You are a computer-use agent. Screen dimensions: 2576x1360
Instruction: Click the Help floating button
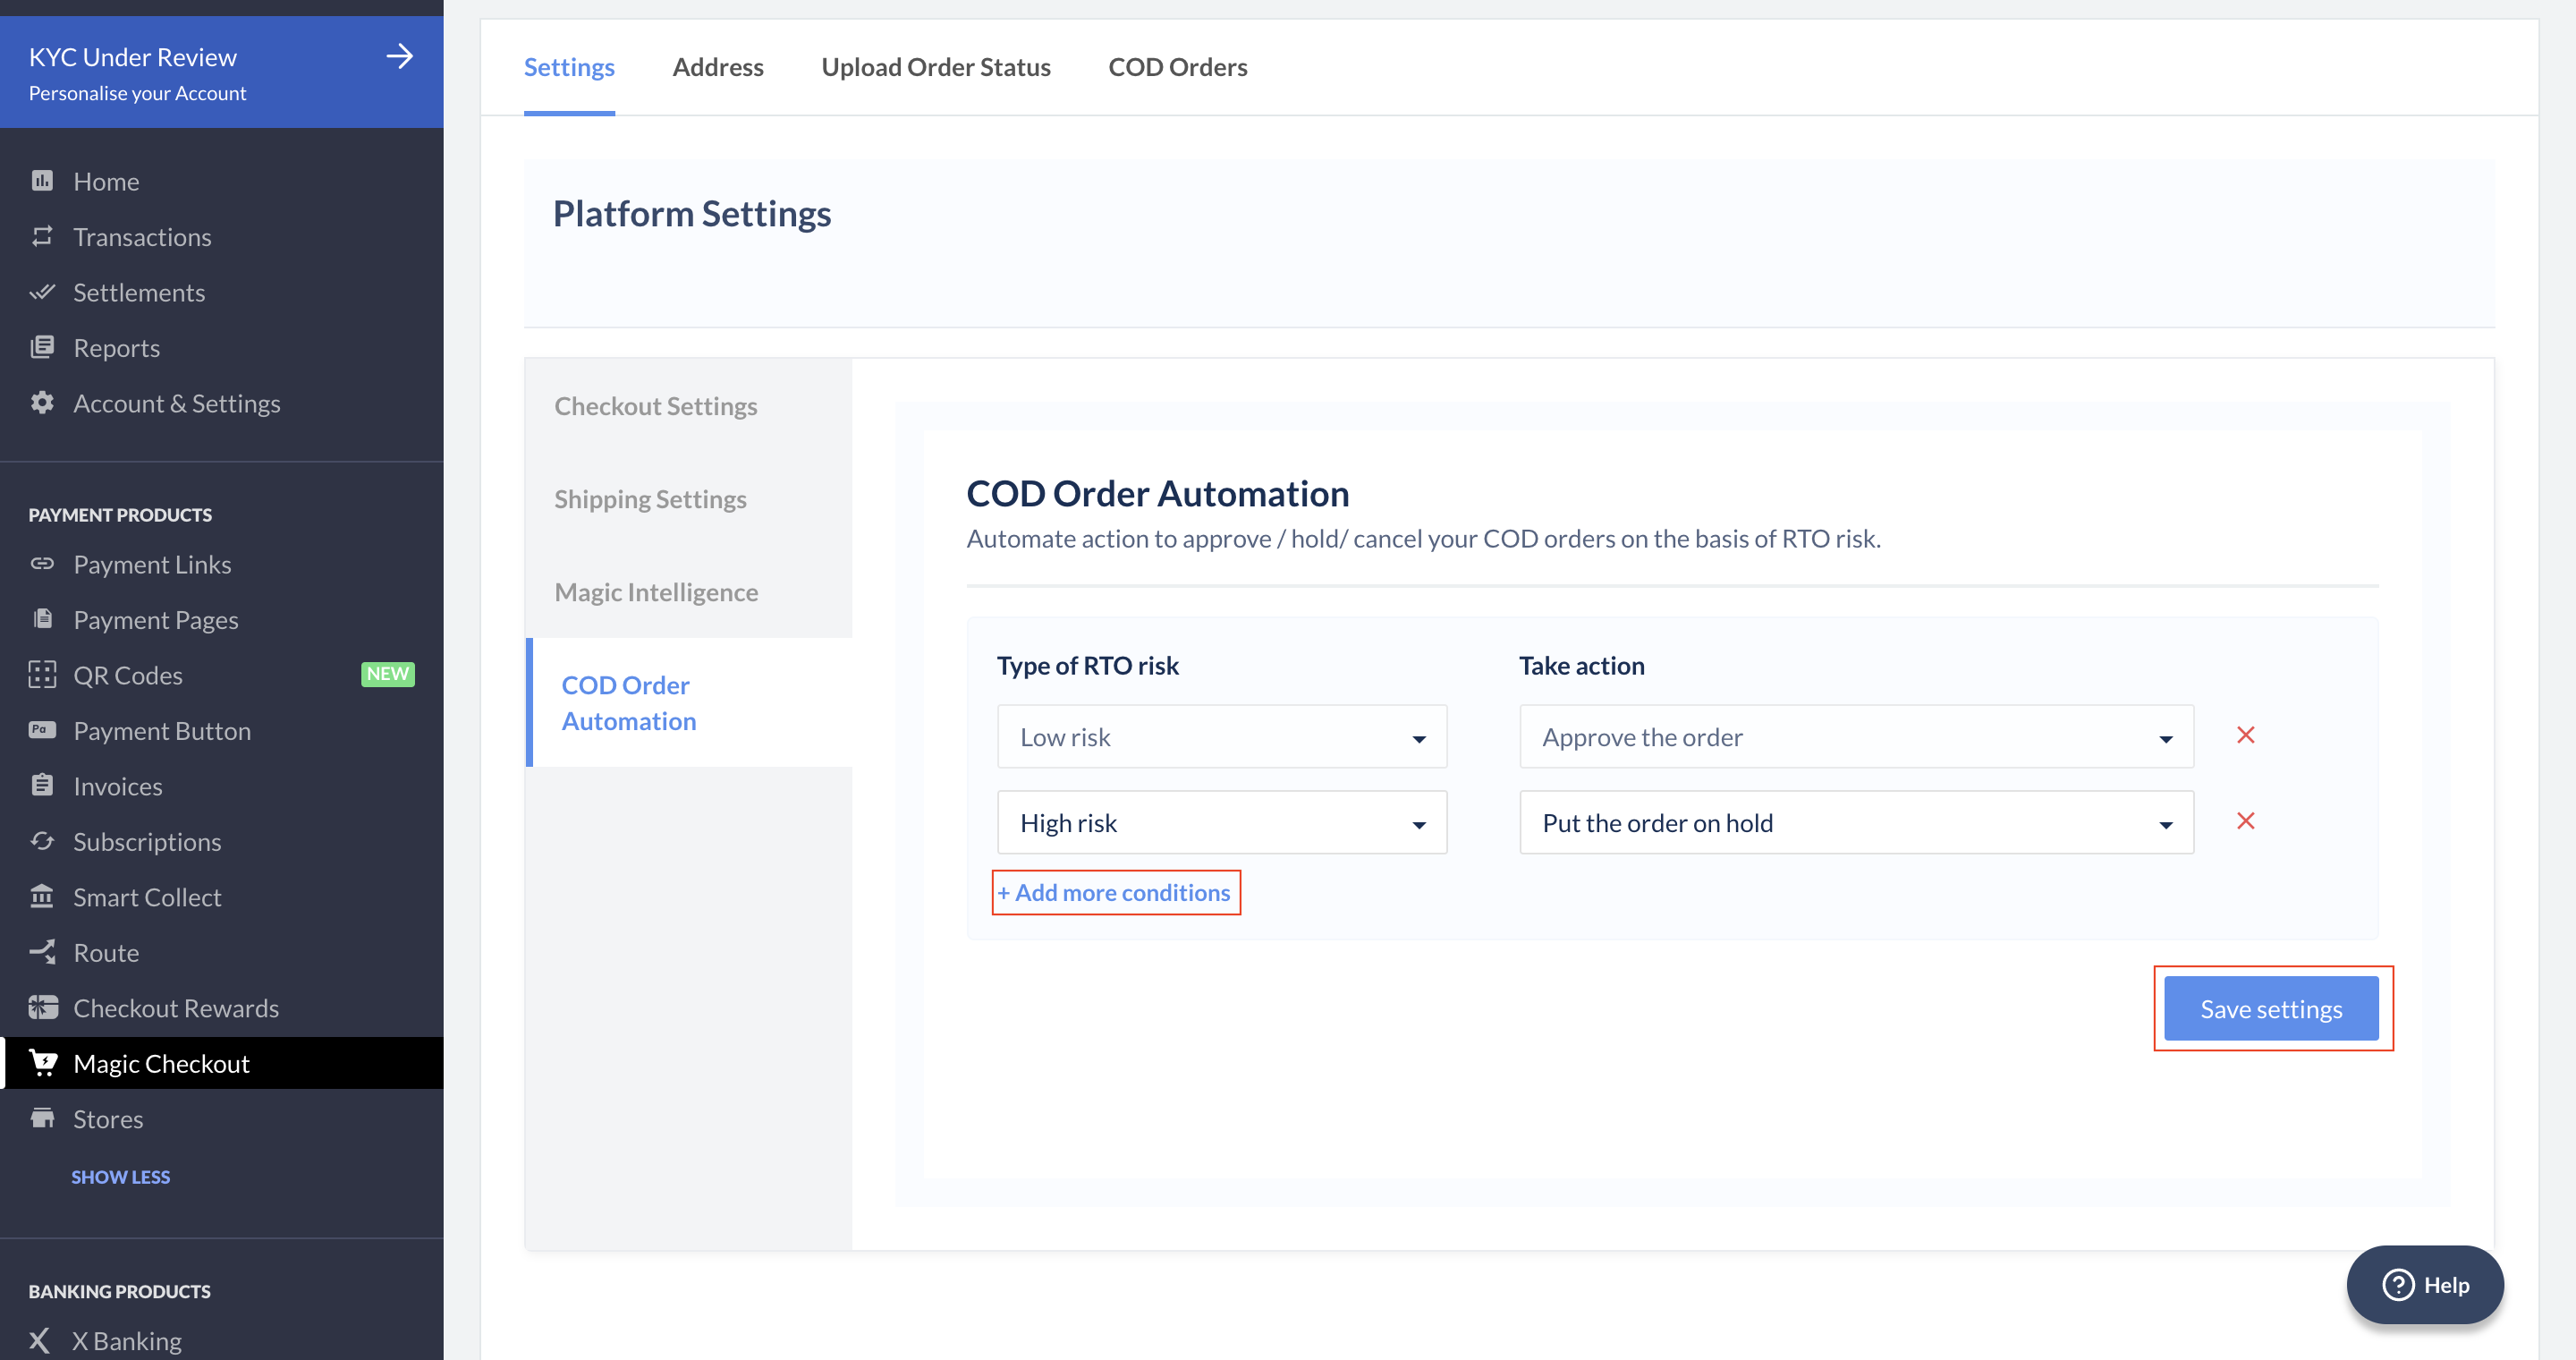pos(2424,1284)
